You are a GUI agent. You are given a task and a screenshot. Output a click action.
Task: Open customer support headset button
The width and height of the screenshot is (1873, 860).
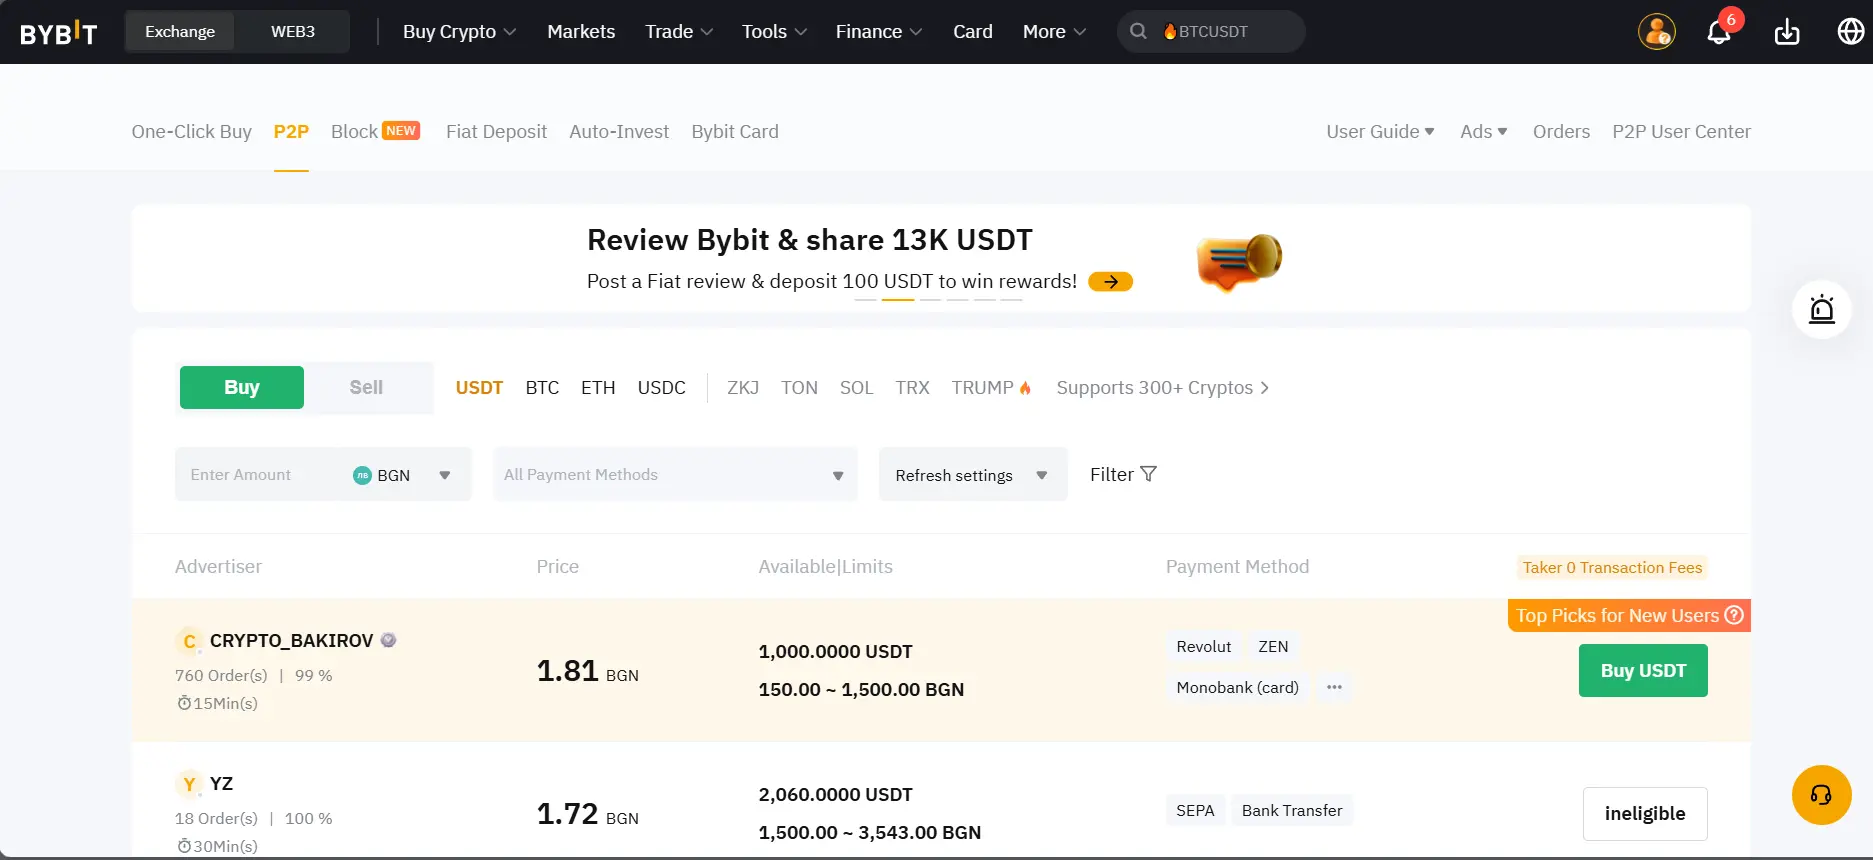[x=1822, y=795]
